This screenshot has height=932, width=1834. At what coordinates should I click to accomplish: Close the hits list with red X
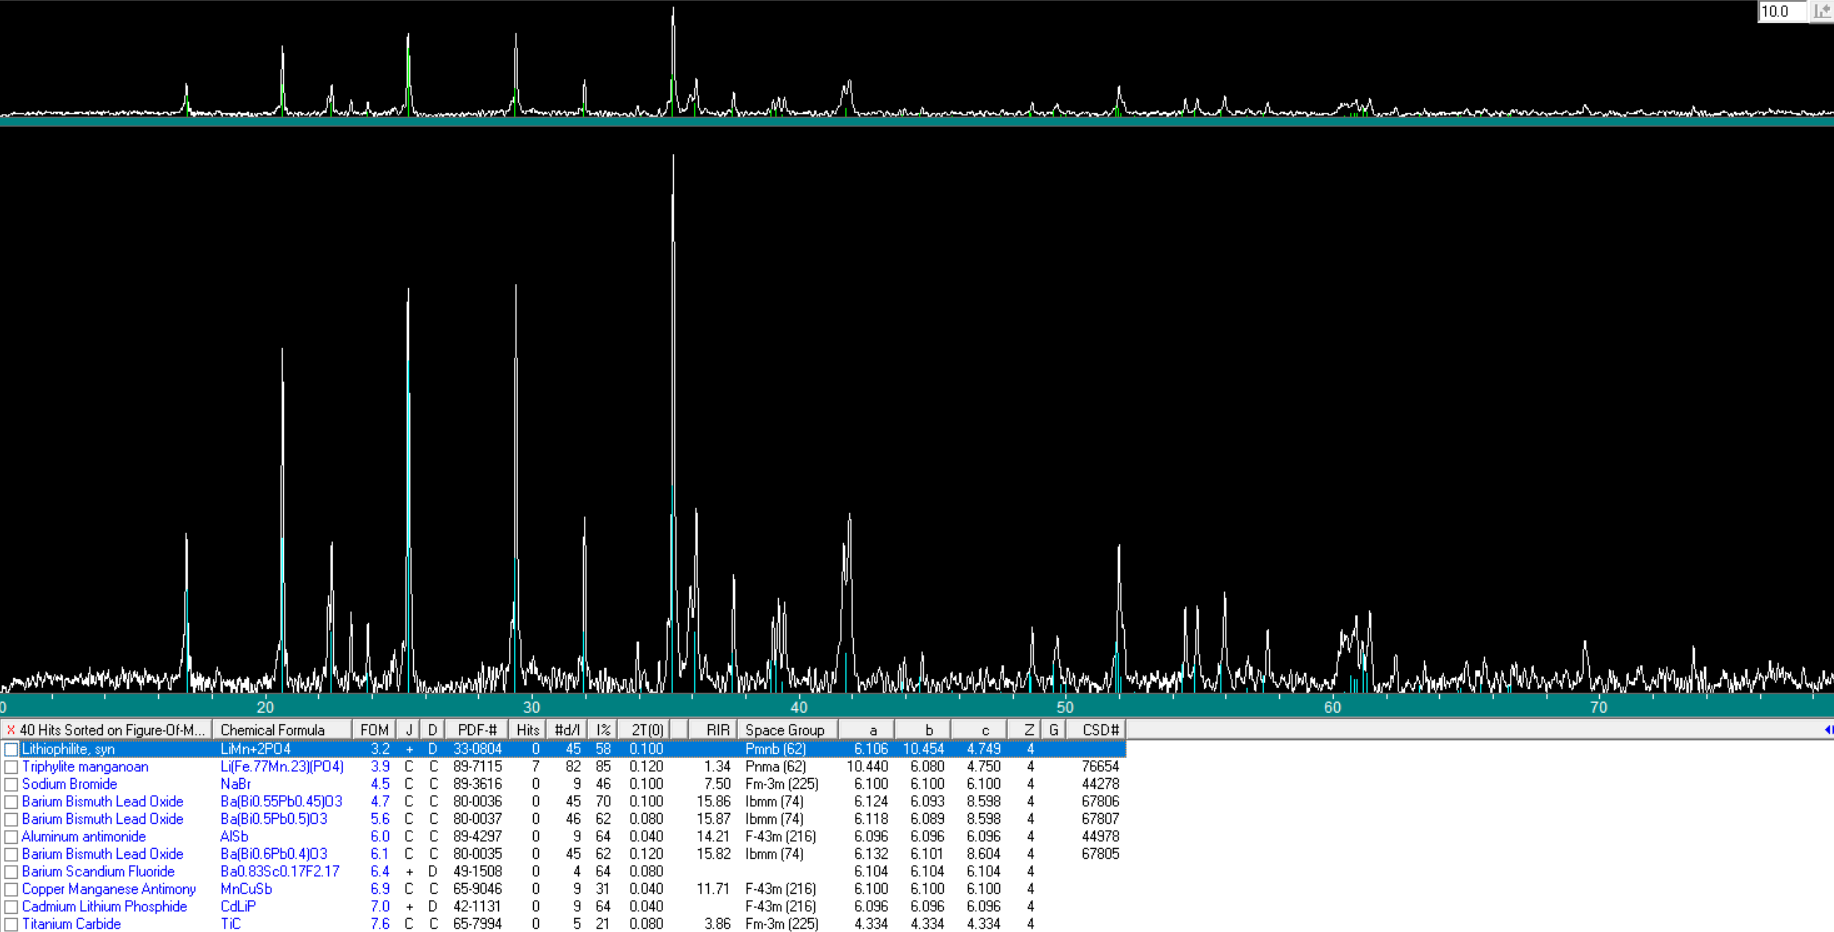tap(11, 731)
